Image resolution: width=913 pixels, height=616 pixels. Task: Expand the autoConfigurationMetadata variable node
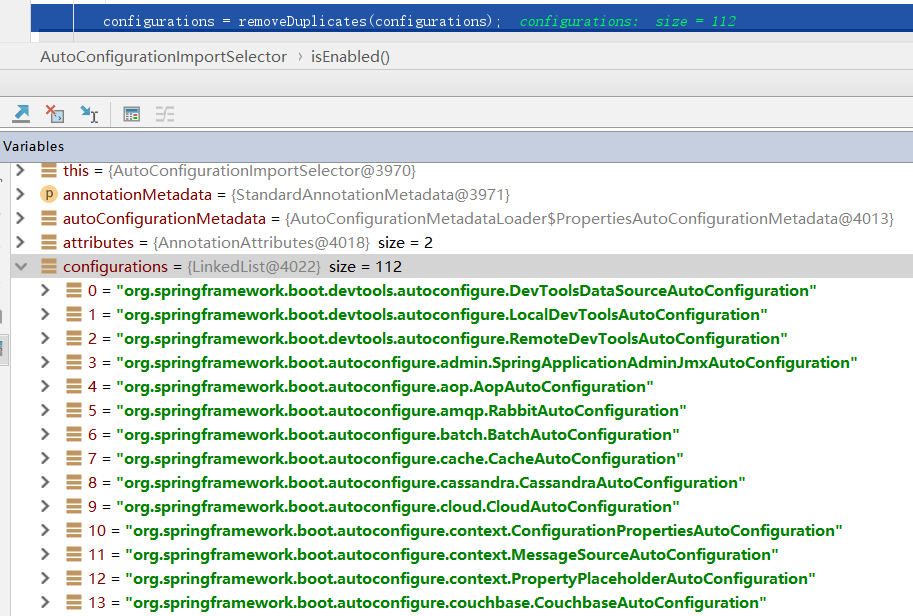point(20,218)
